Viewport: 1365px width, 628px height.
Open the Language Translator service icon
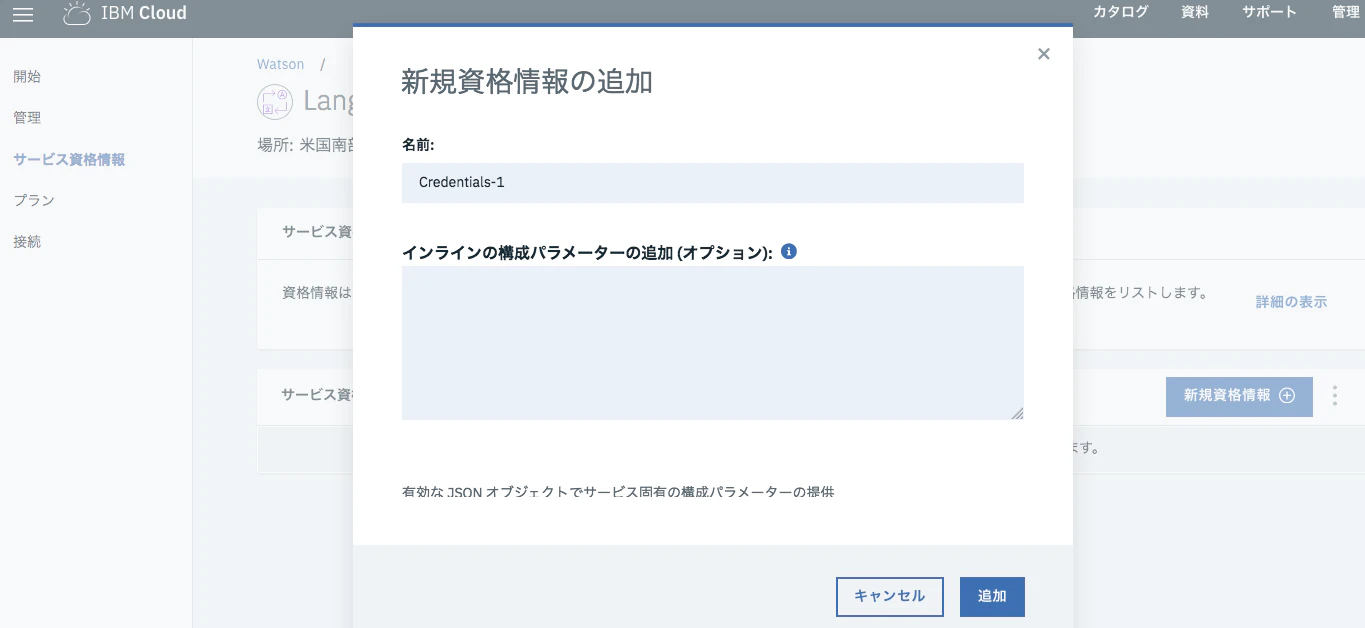[274, 102]
